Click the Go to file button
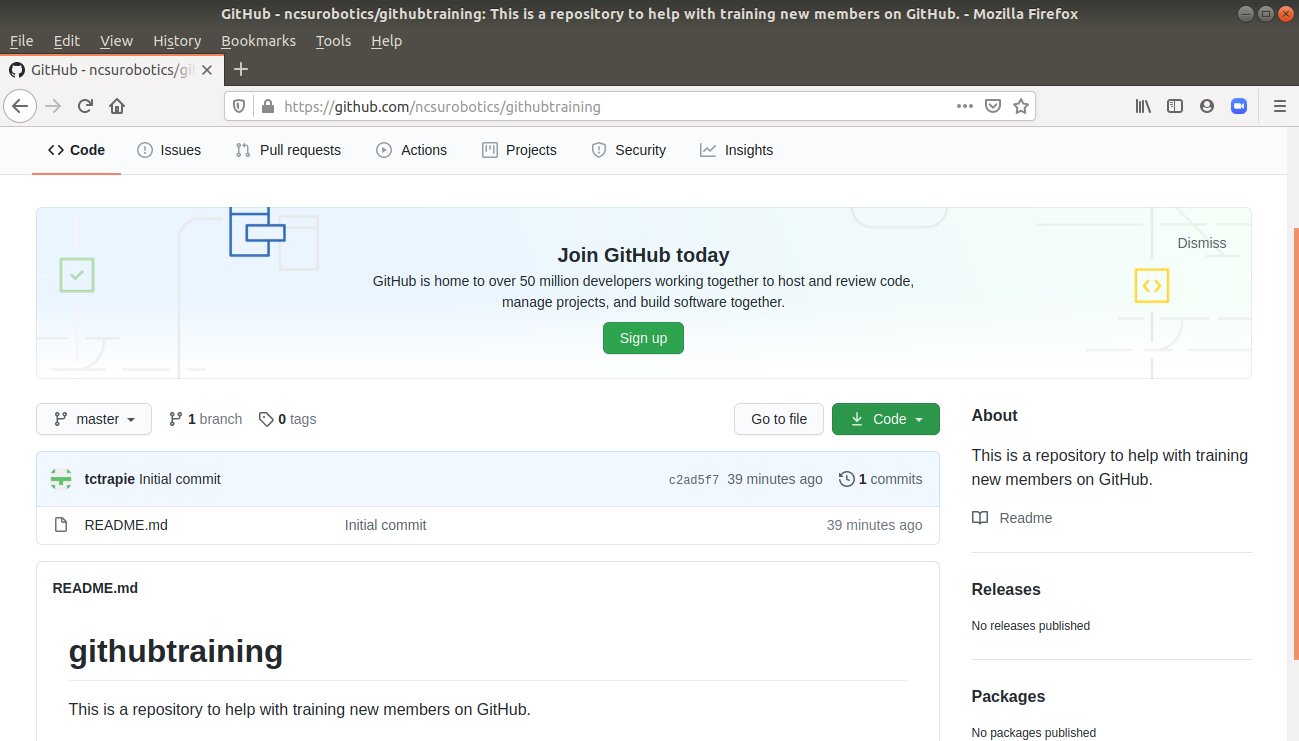Screen dimensions: 1299x741 coord(779,419)
